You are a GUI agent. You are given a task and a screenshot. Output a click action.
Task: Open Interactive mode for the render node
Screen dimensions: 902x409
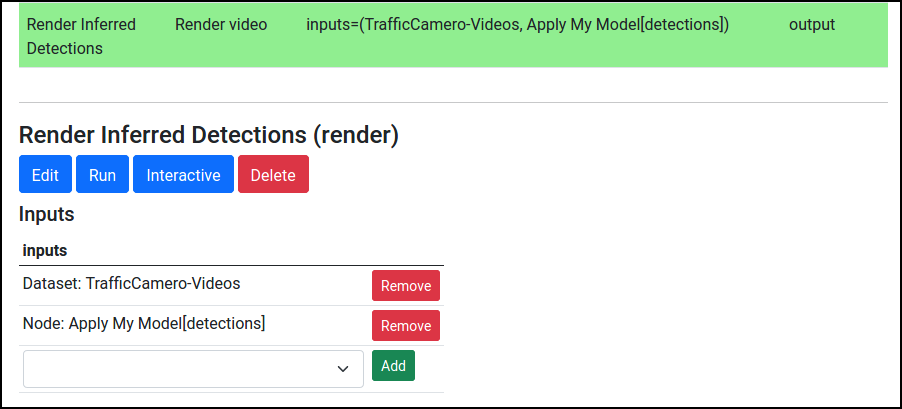point(184,174)
